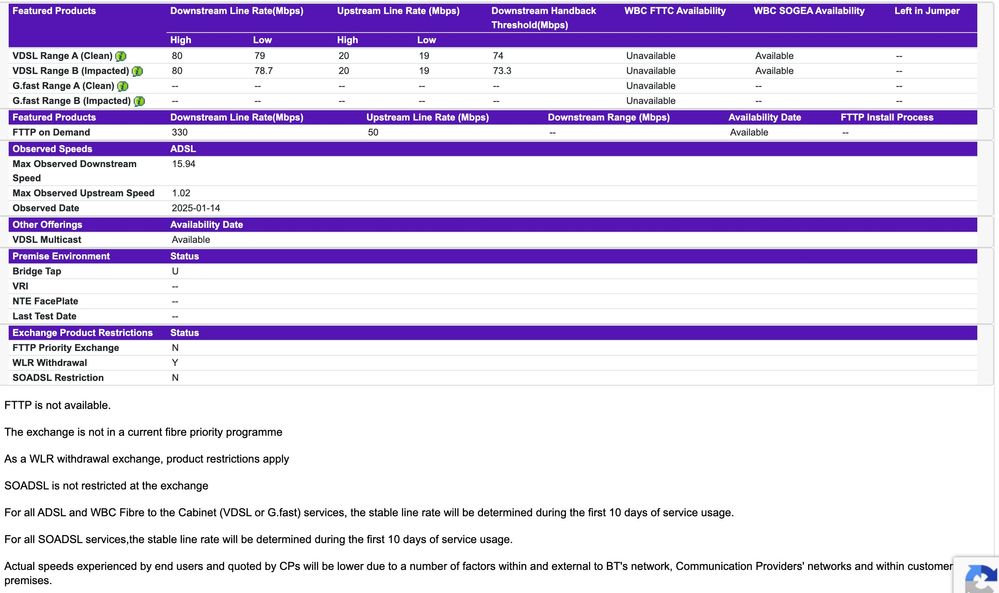Image resolution: width=999 pixels, height=593 pixels.
Task: Click the WBC SOGEA Availability header
Action: tap(809, 11)
